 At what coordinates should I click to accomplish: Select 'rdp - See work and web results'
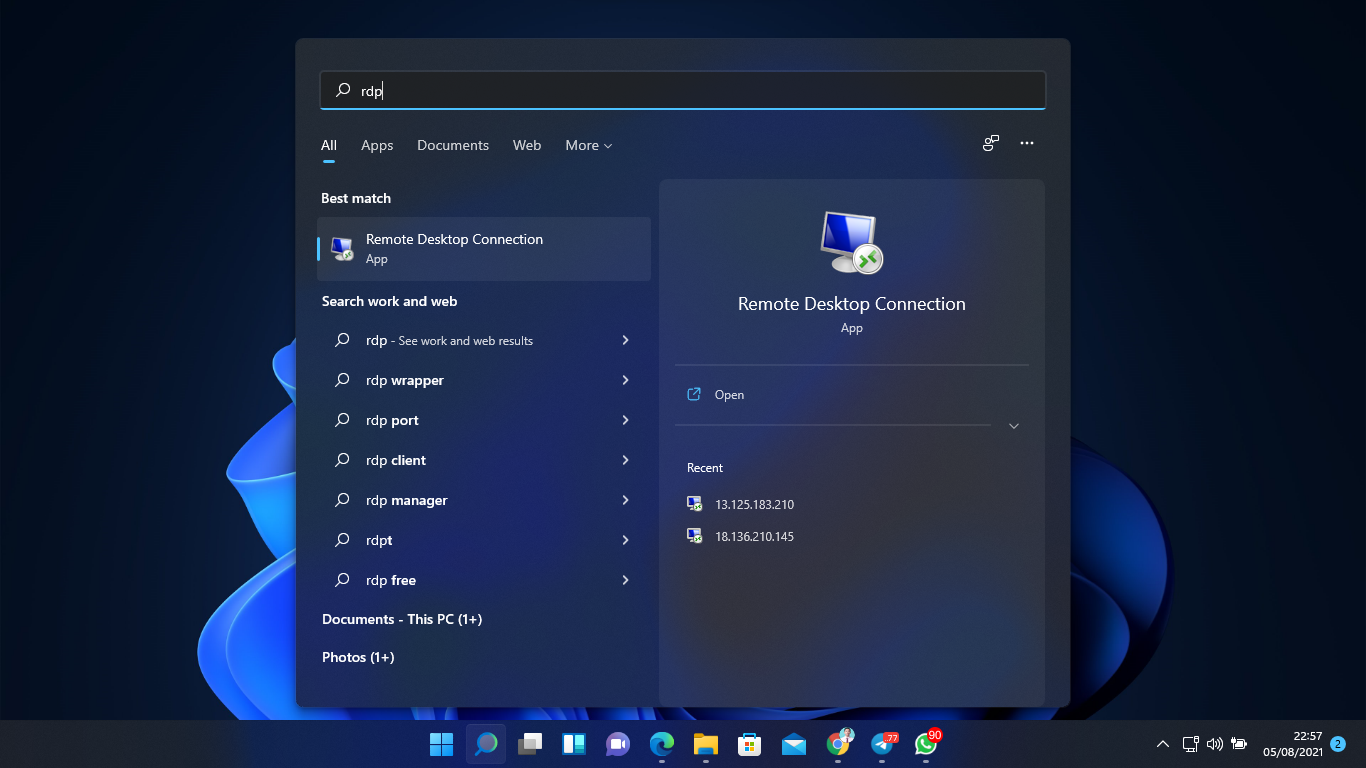(484, 340)
